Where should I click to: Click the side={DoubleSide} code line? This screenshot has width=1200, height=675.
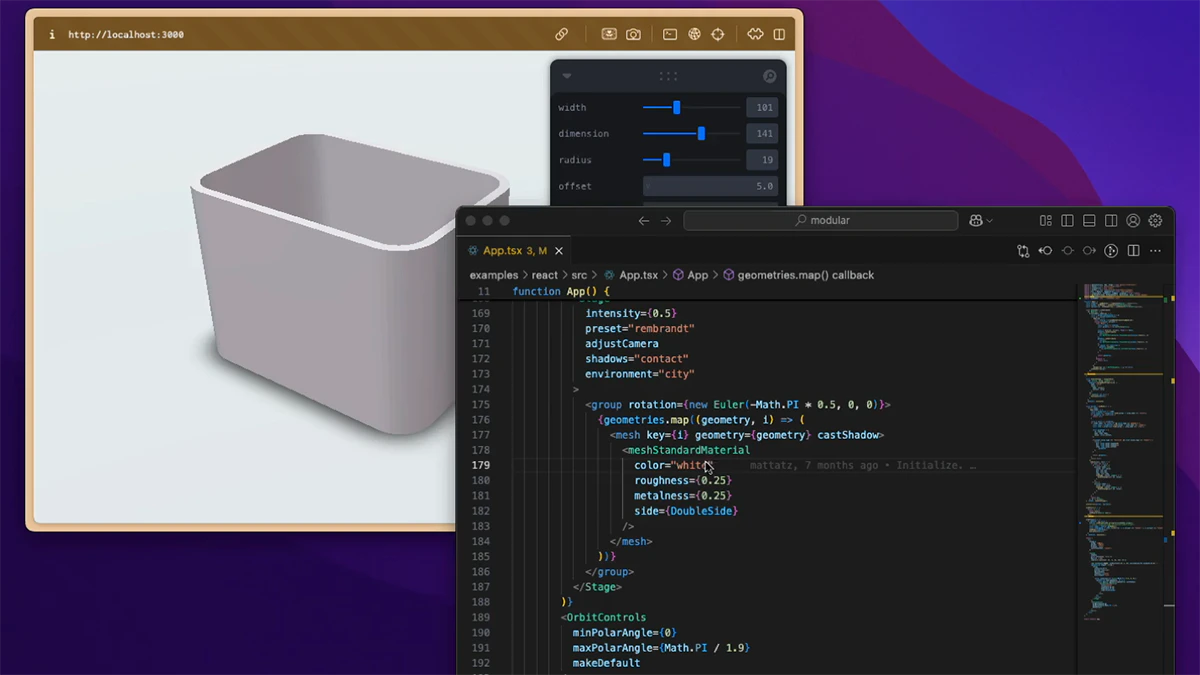click(686, 511)
